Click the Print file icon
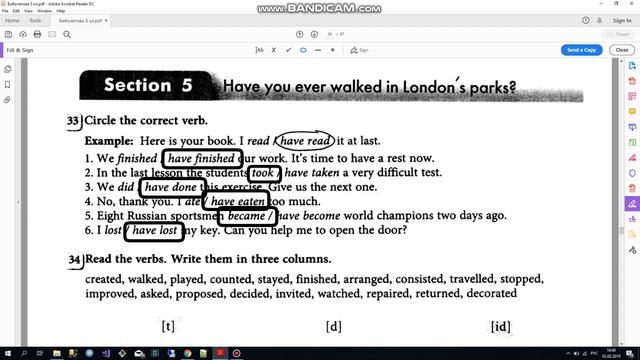Screen dimensions: 640x360 coord(37,35)
